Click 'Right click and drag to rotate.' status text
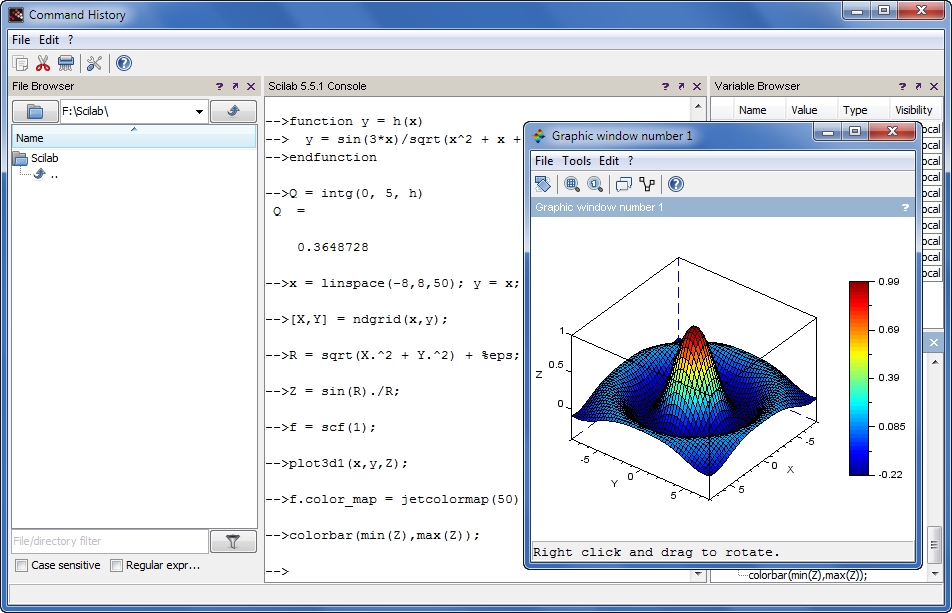This screenshot has width=952, height=613. coord(656,552)
